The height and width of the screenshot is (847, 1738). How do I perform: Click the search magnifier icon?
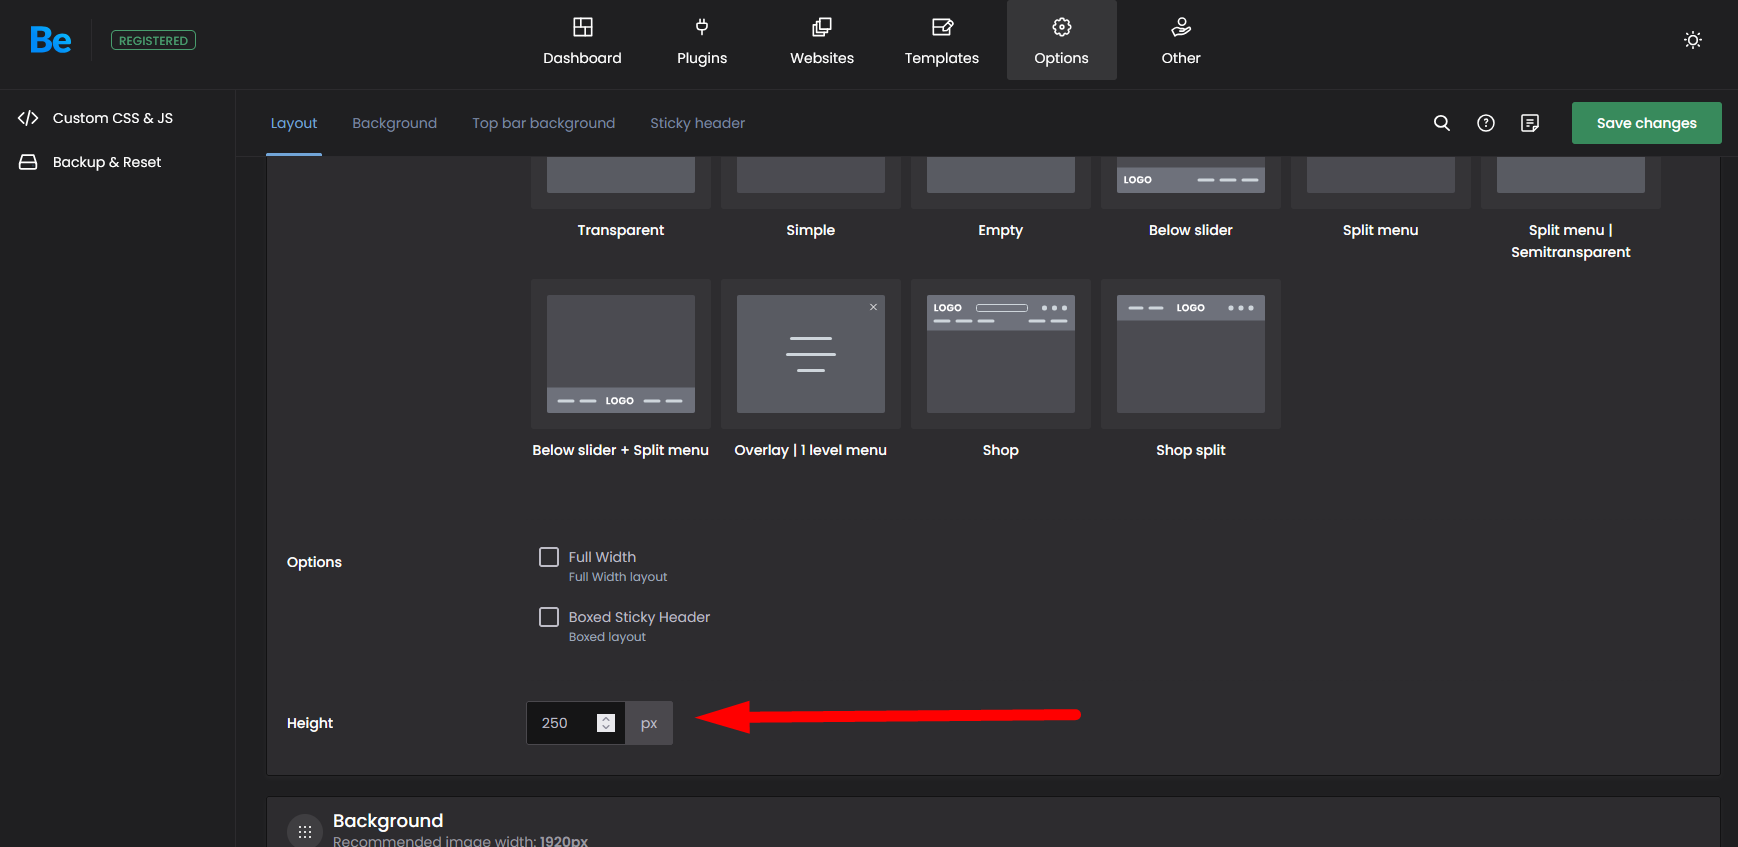(x=1441, y=123)
